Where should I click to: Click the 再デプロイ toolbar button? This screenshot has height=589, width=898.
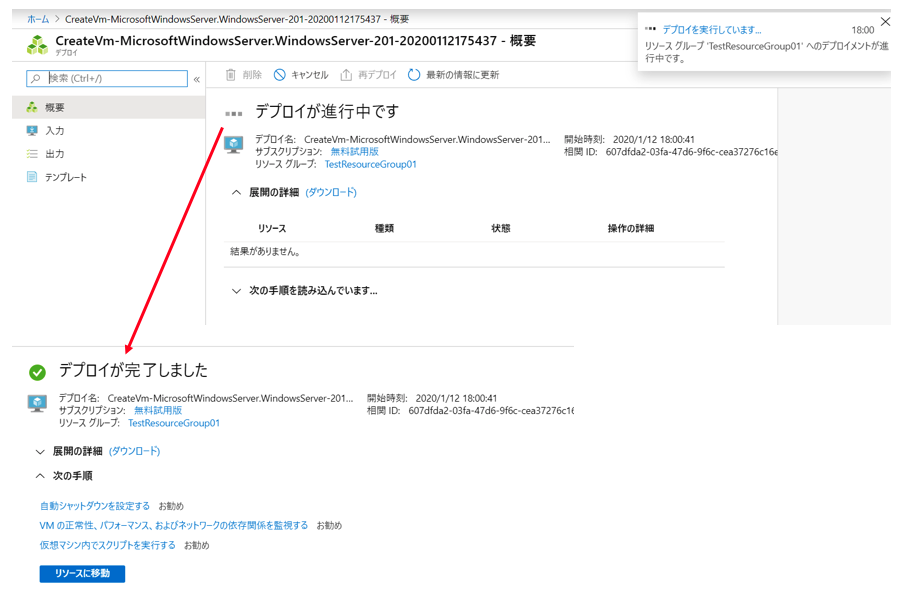368,74
